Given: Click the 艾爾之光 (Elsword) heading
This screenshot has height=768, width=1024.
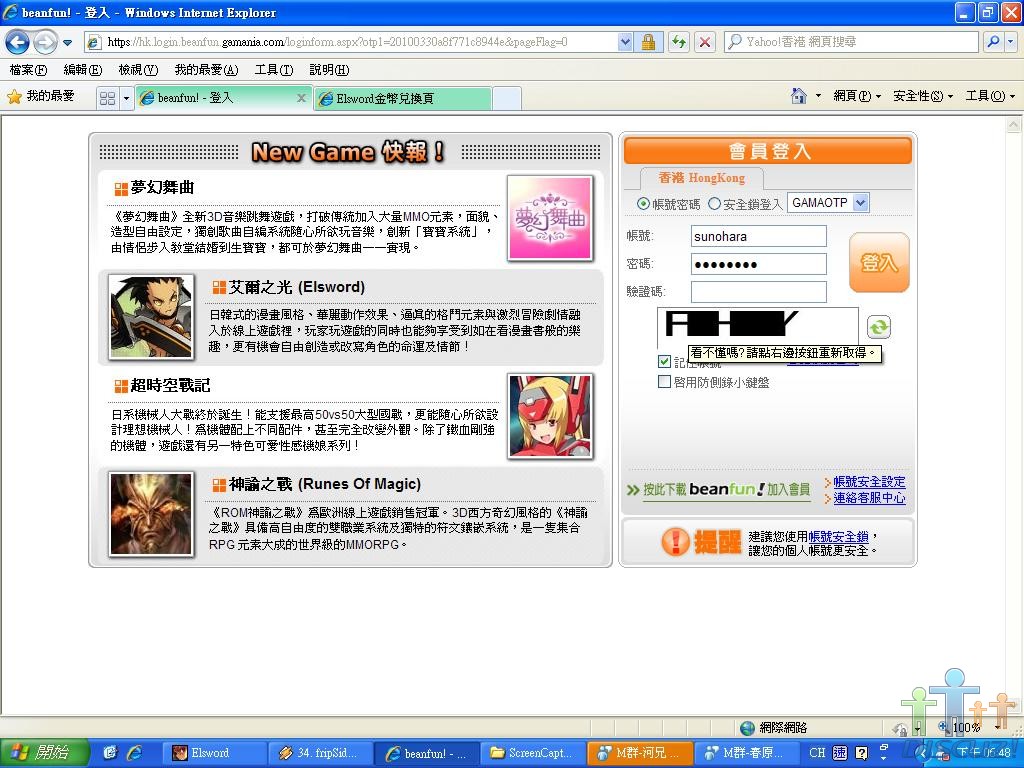Looking at the screenshot, I should 296,287.
